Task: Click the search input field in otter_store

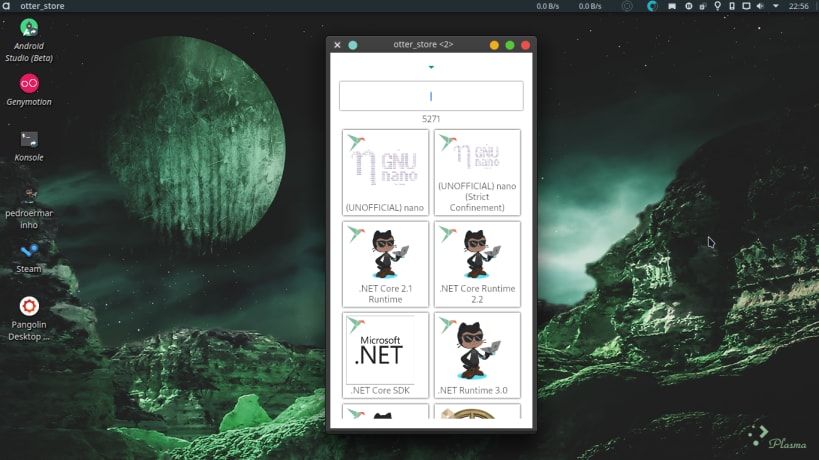Action: pyautogui.click(x=431, y=96)
